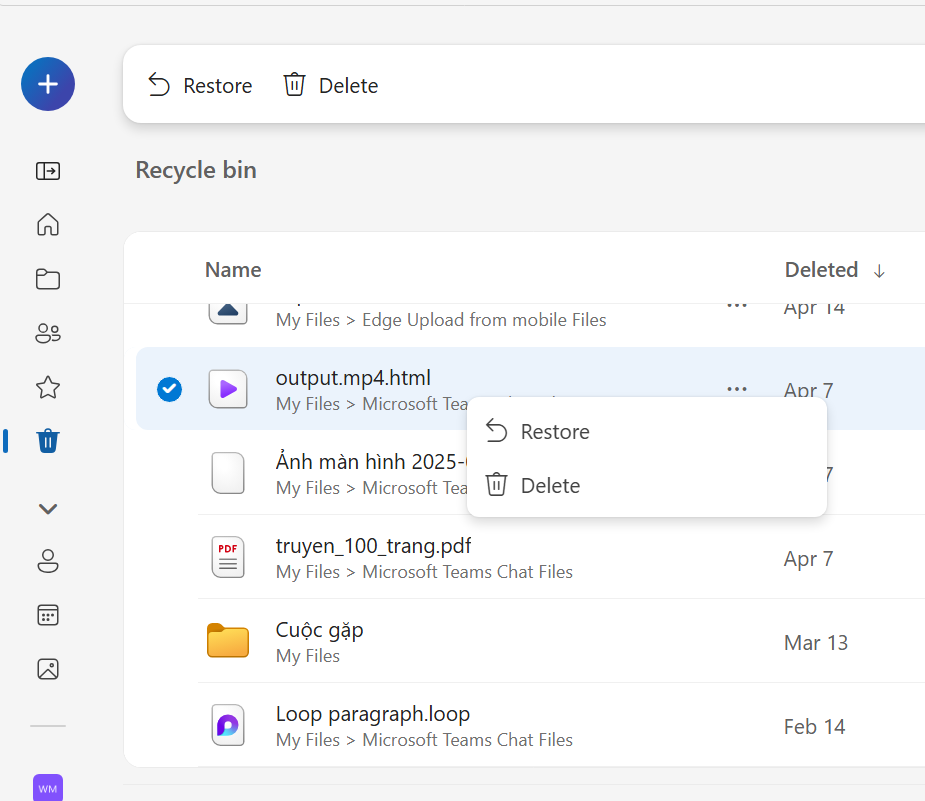Click the Mar 13 deleted date

pos(816,642)
